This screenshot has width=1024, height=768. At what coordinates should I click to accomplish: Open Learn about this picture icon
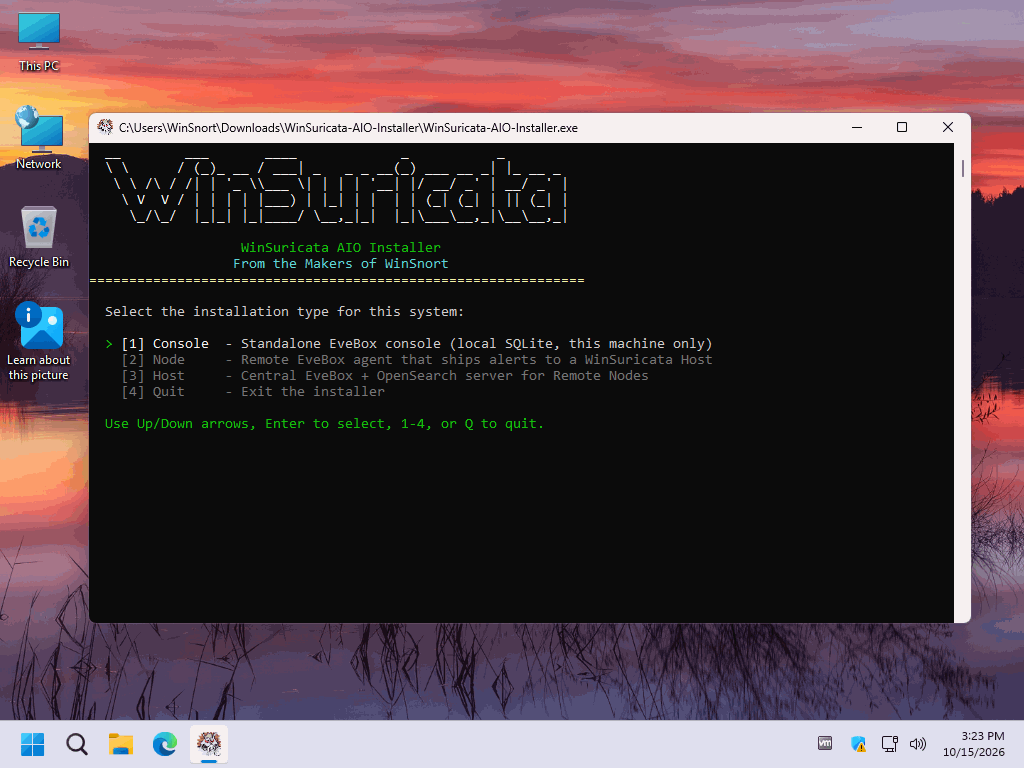39,341
